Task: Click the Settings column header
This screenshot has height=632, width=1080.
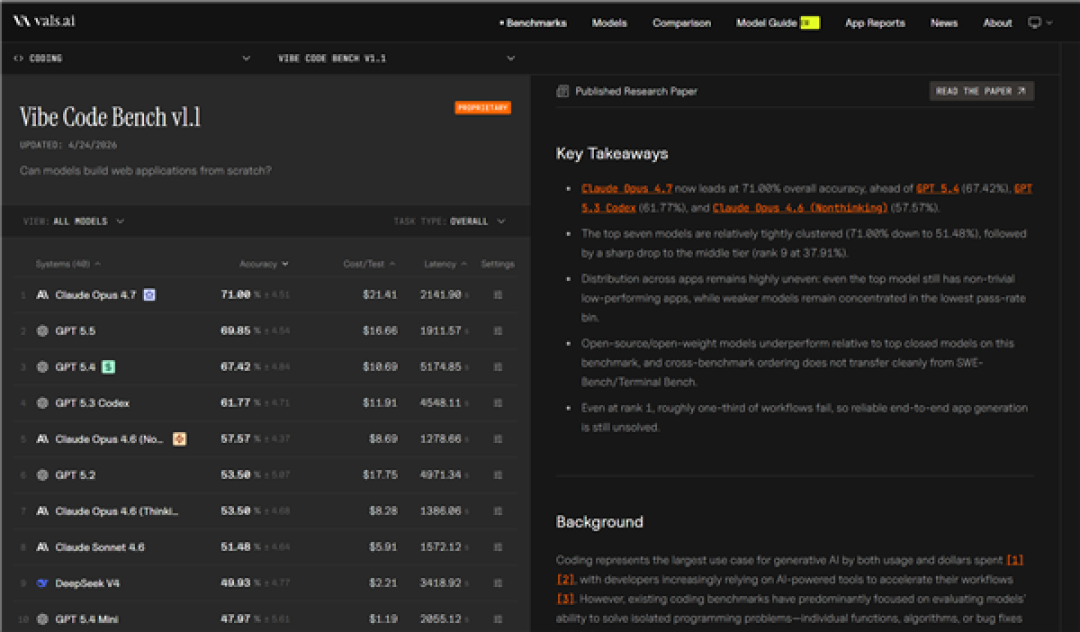Action: 497,264
